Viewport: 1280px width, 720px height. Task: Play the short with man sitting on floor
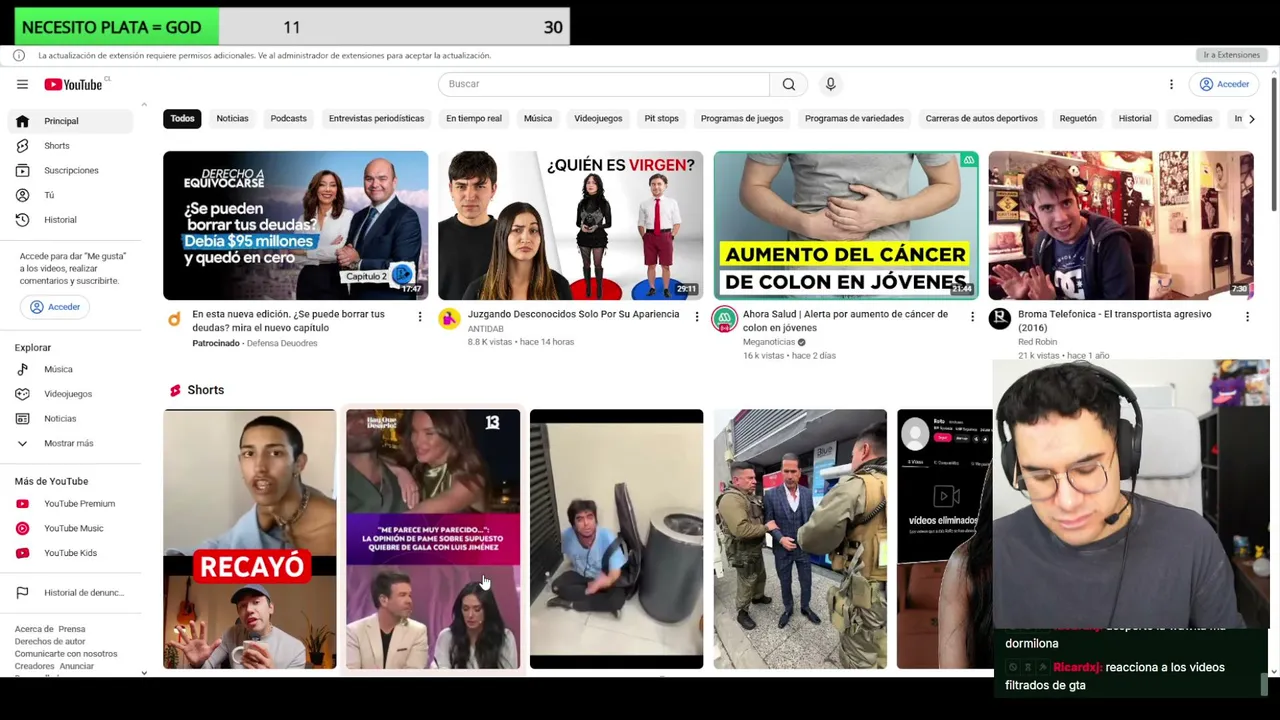click(x=616, y=539)
